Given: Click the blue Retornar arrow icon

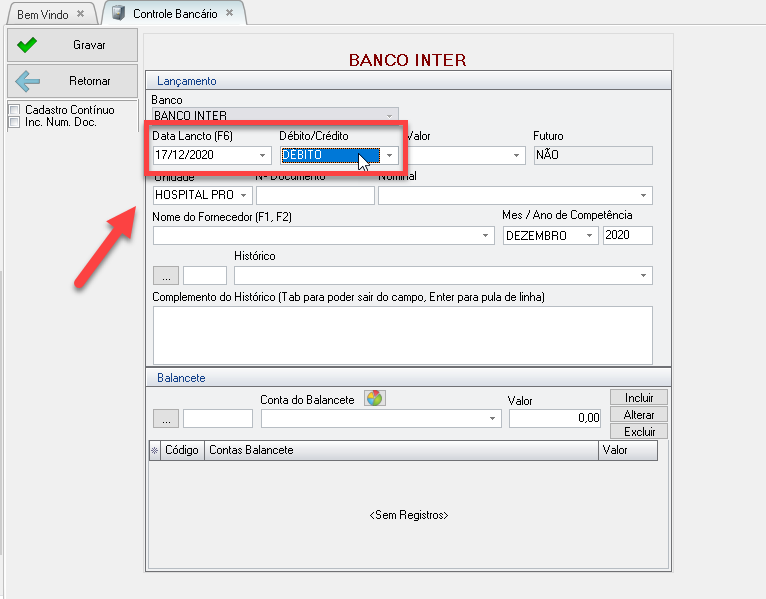Looking at the screenshot, I should click(27, 81).
